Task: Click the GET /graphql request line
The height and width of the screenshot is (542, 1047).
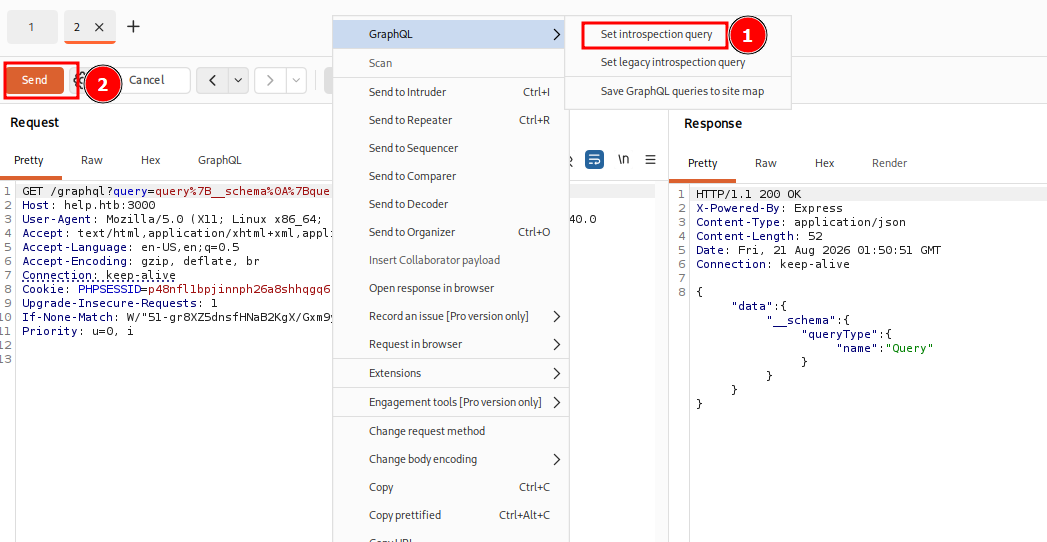Action: (176, 192)
